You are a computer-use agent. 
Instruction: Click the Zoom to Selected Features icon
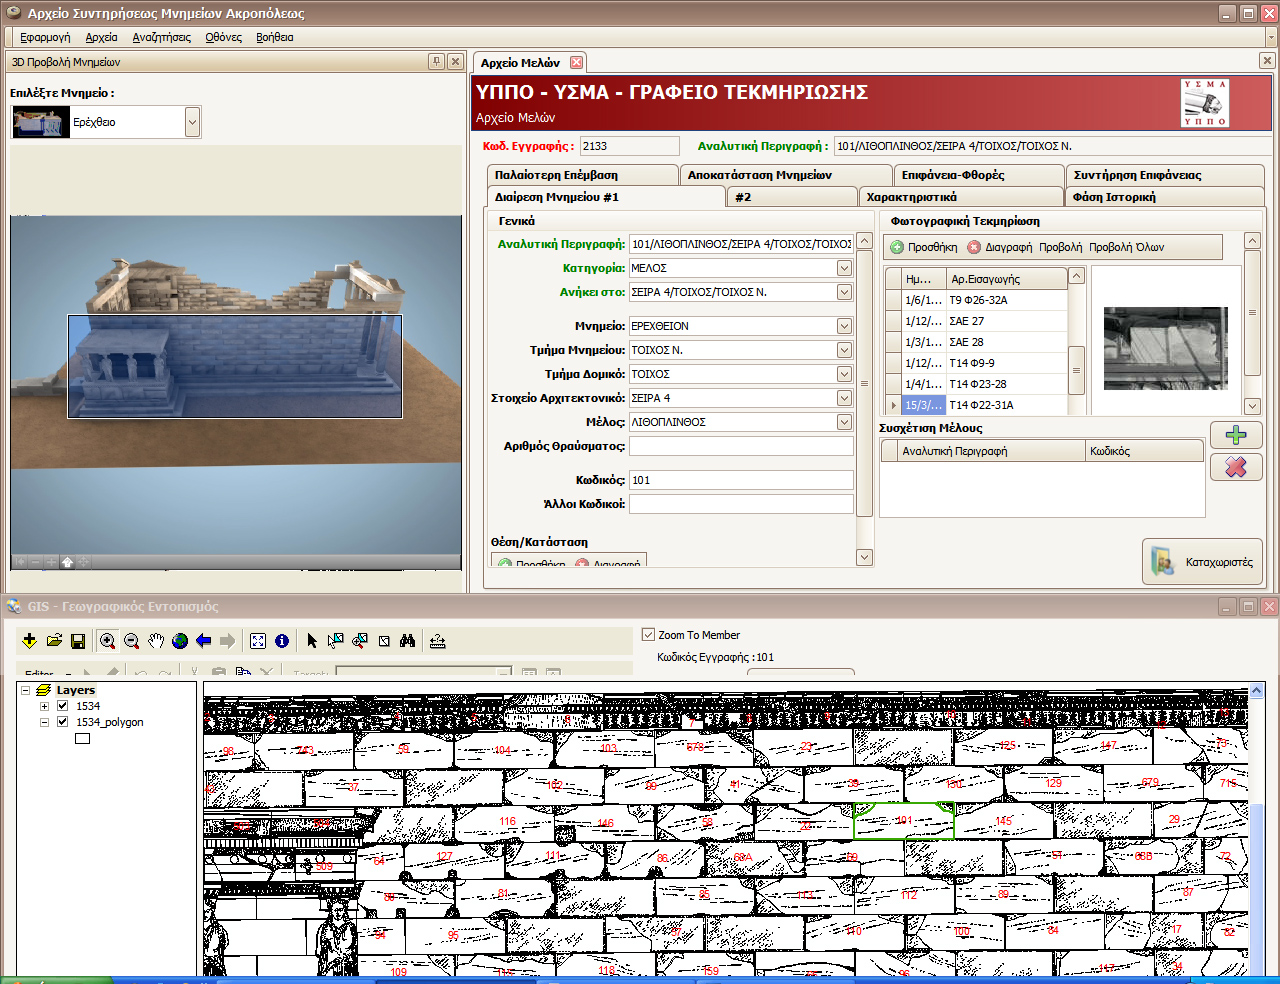point(360,641)
